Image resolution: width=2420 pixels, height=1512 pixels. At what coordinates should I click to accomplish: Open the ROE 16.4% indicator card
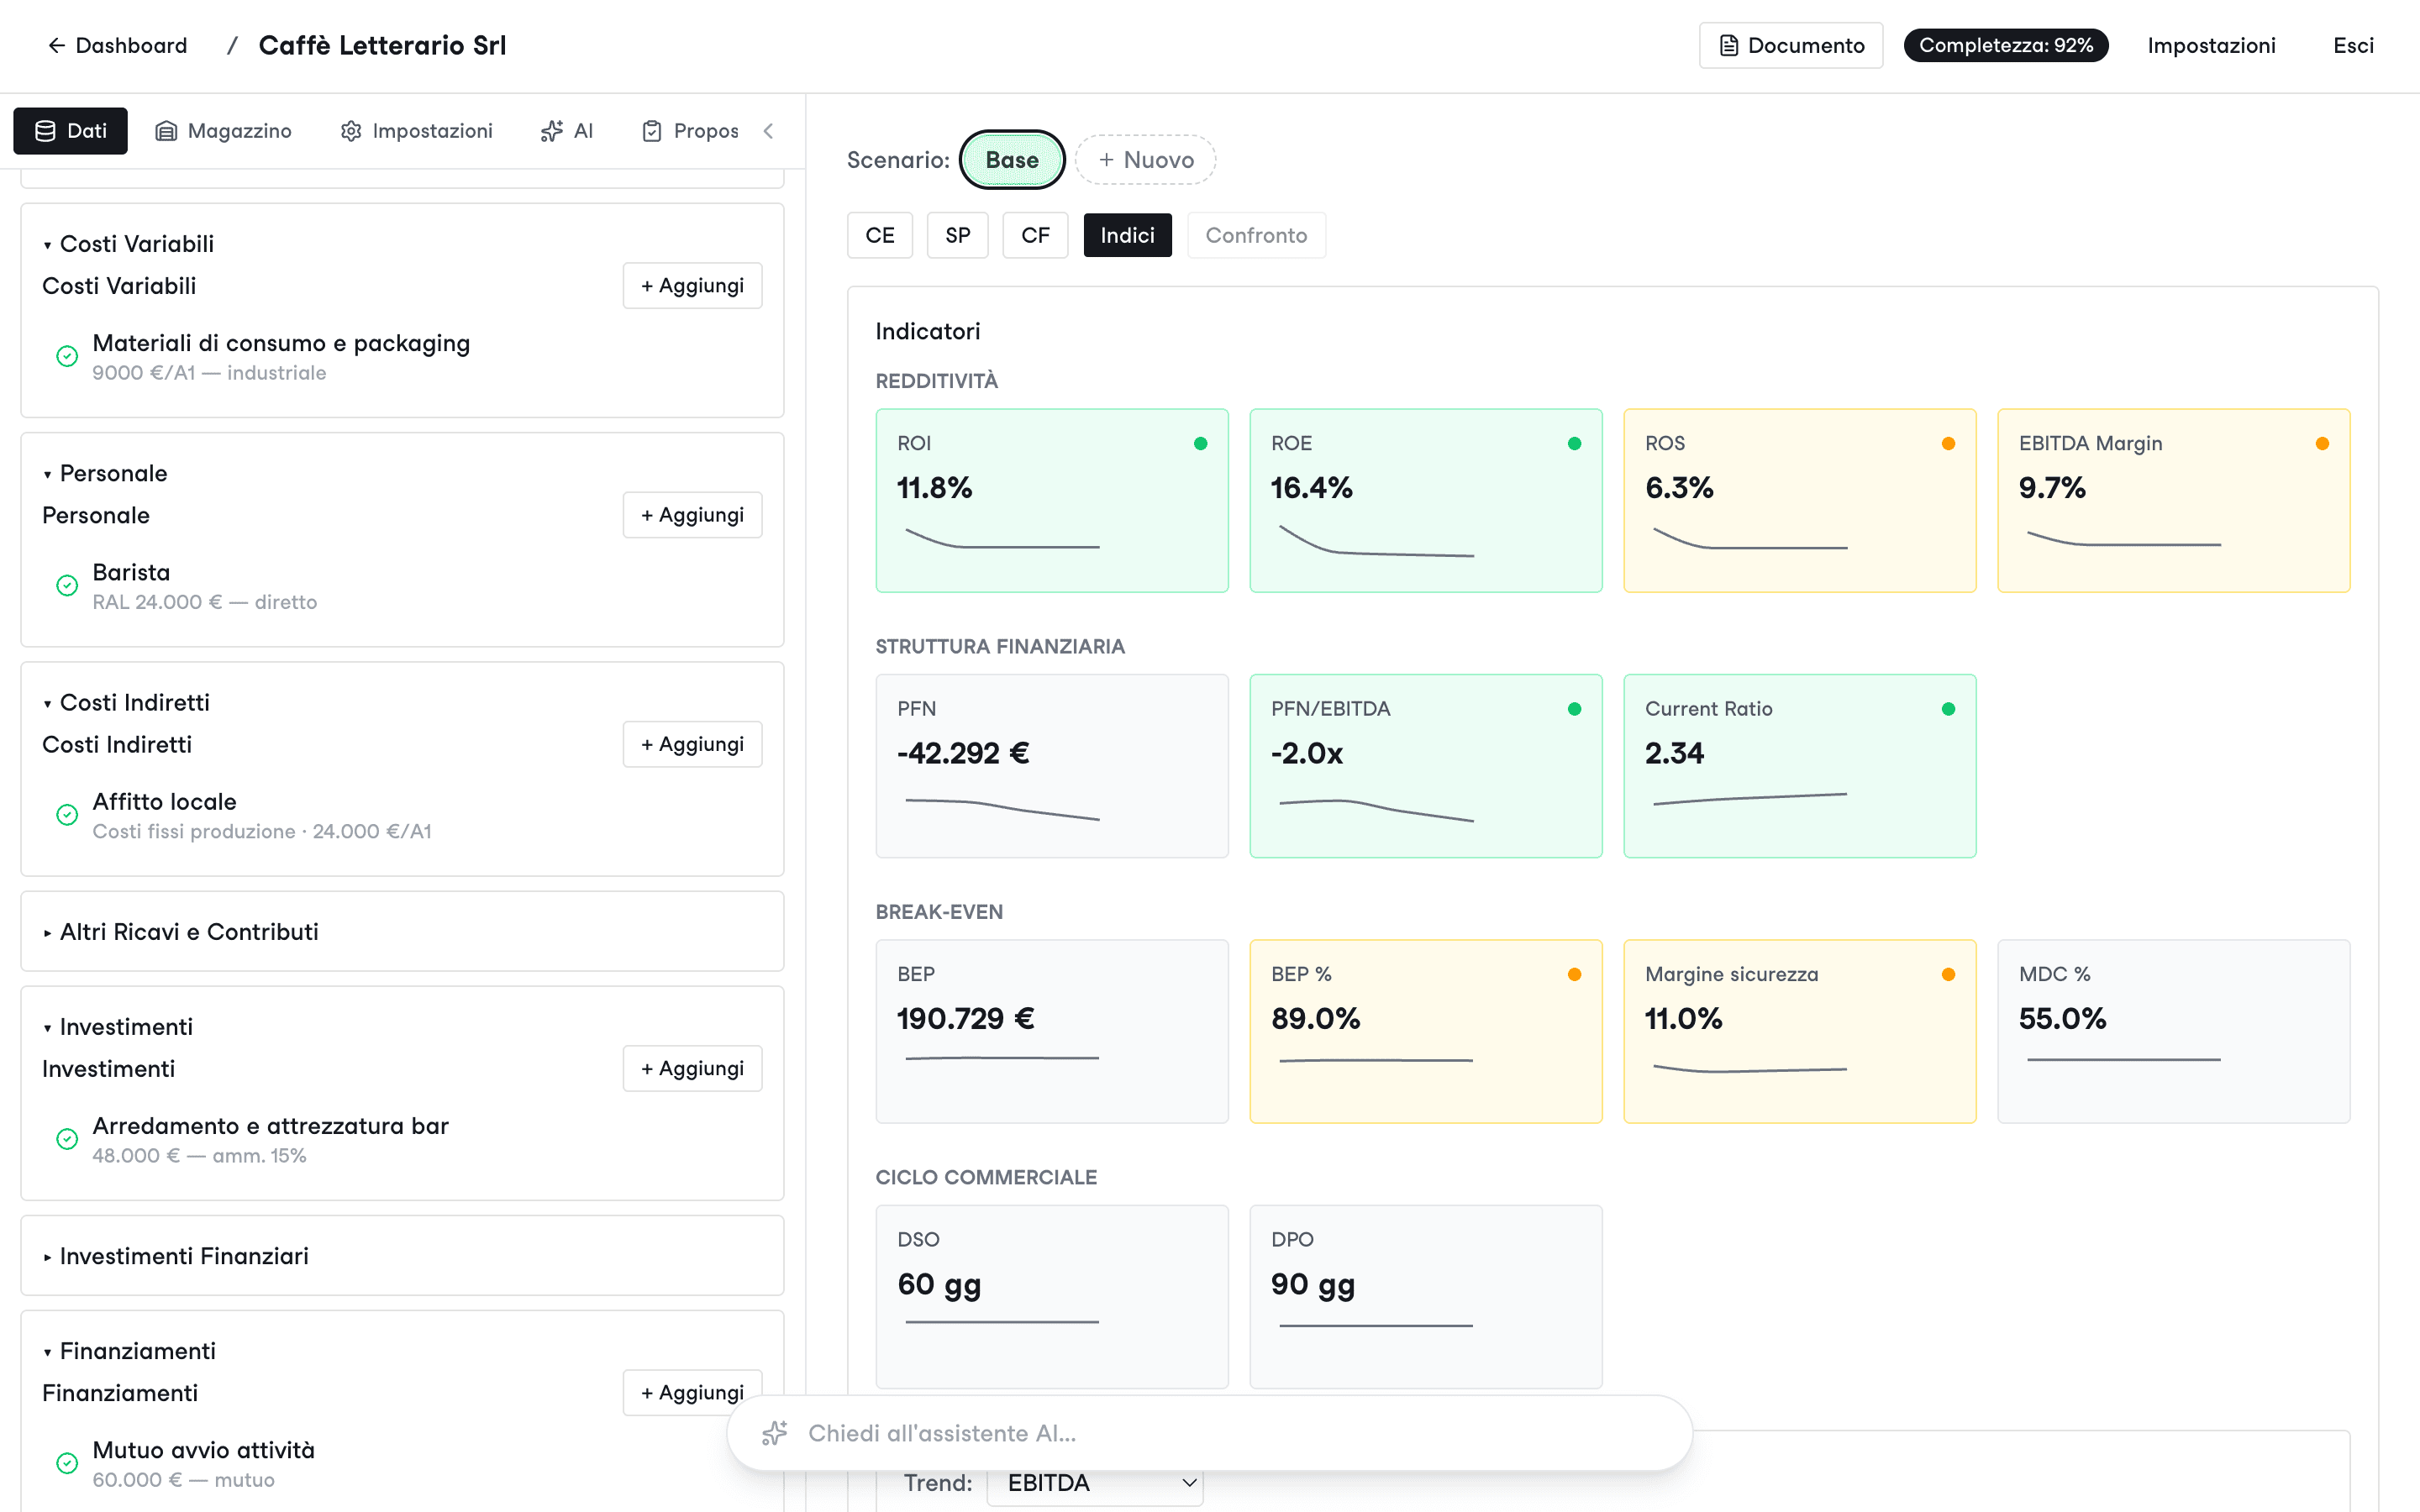pyautogui.click(x=1426, y=500)
